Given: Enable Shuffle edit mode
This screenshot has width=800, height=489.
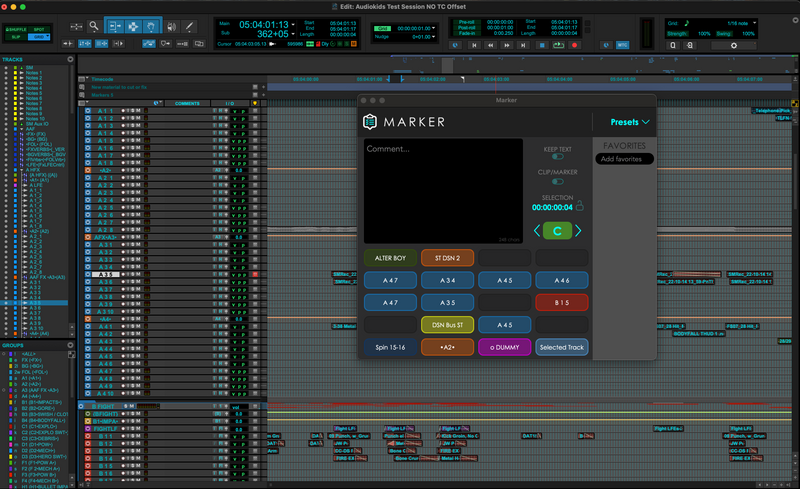Looking at the screenshot, I should click(x=16, y=30).
